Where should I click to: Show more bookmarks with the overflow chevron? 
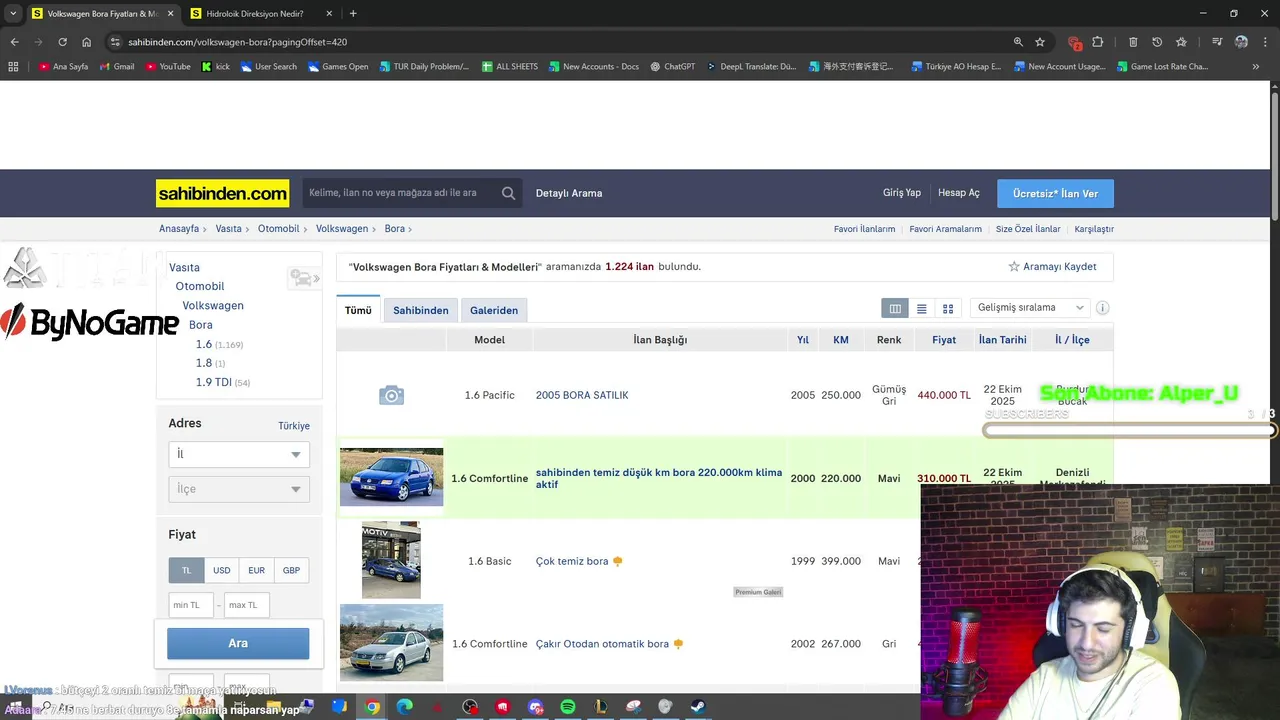pos(1255,67)
